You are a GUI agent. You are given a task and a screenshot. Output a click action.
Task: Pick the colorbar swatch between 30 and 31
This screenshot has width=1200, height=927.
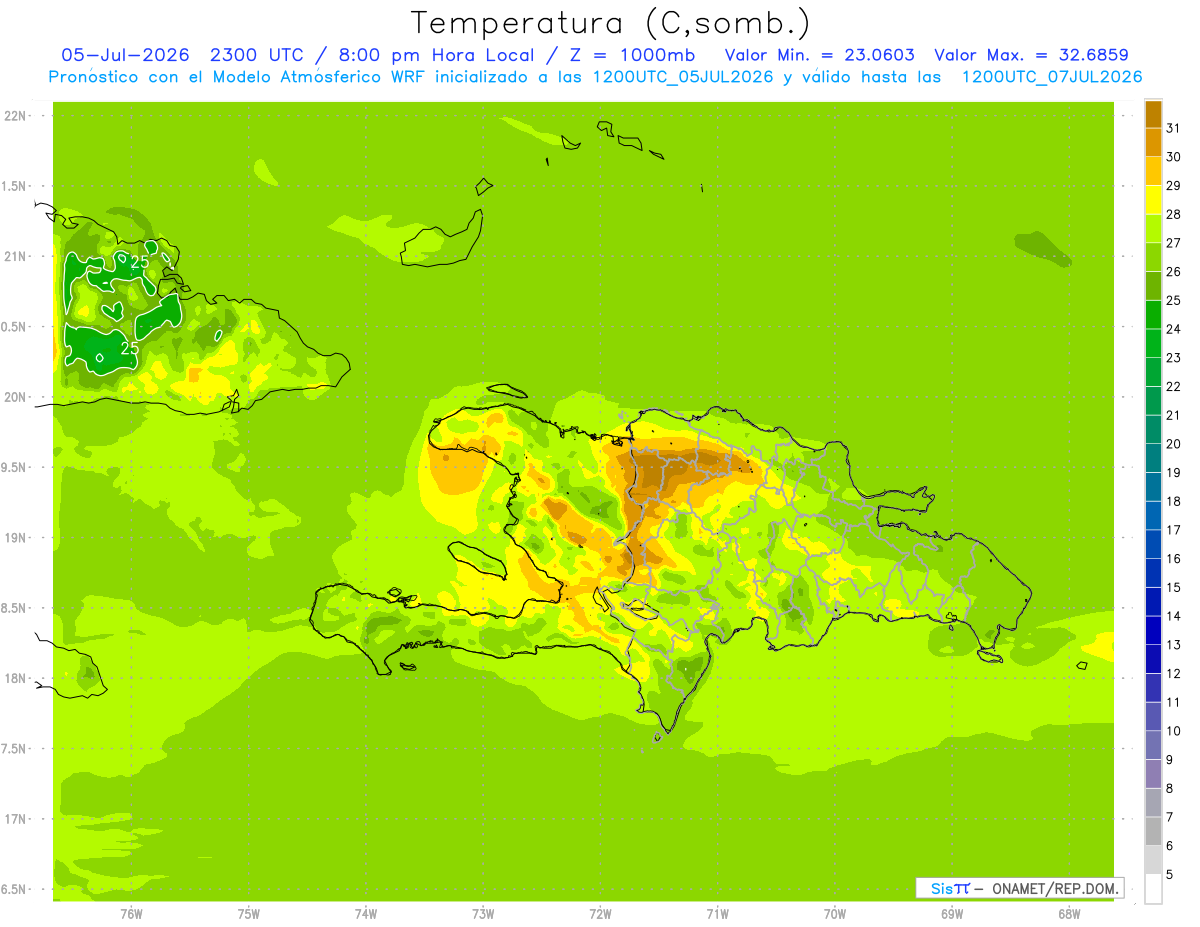point(1153,142)
